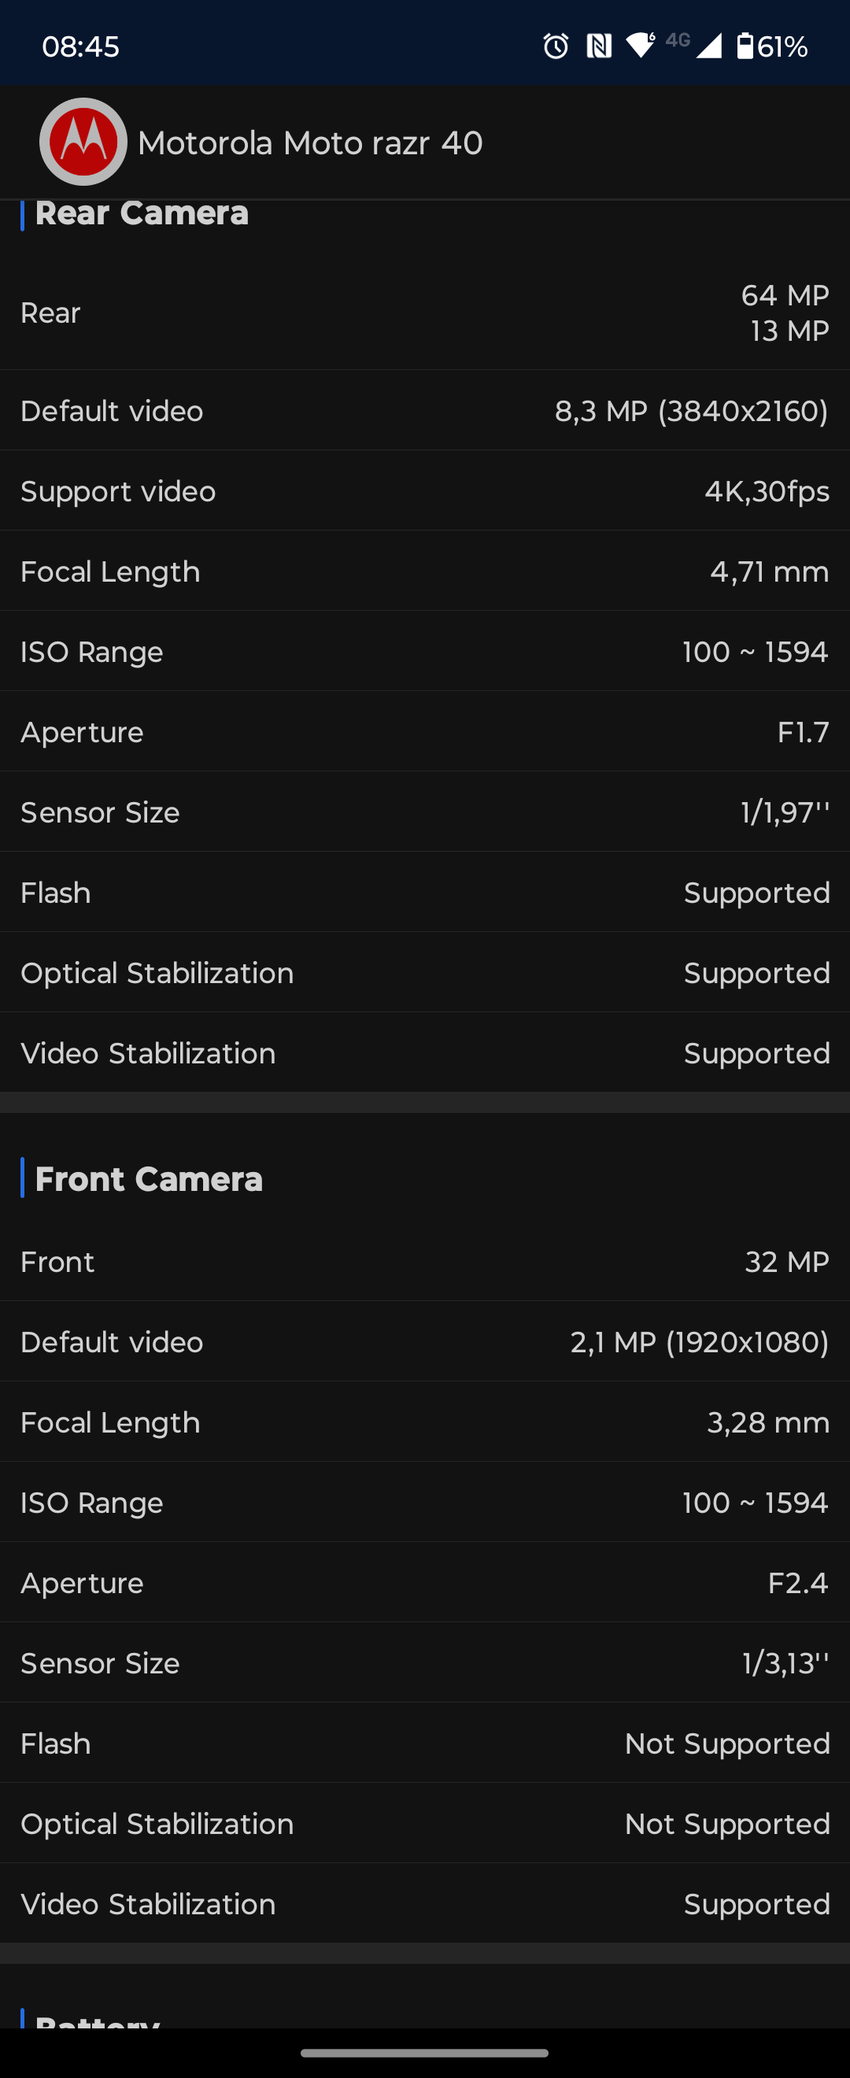Select the Support video 4K,30fps row

pos(425,491)
